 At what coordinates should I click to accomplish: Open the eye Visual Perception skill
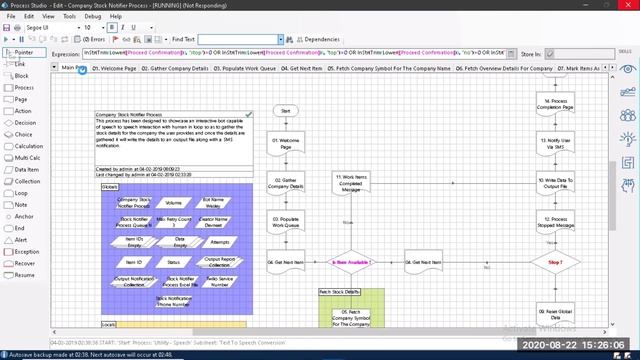coord(627,69)
